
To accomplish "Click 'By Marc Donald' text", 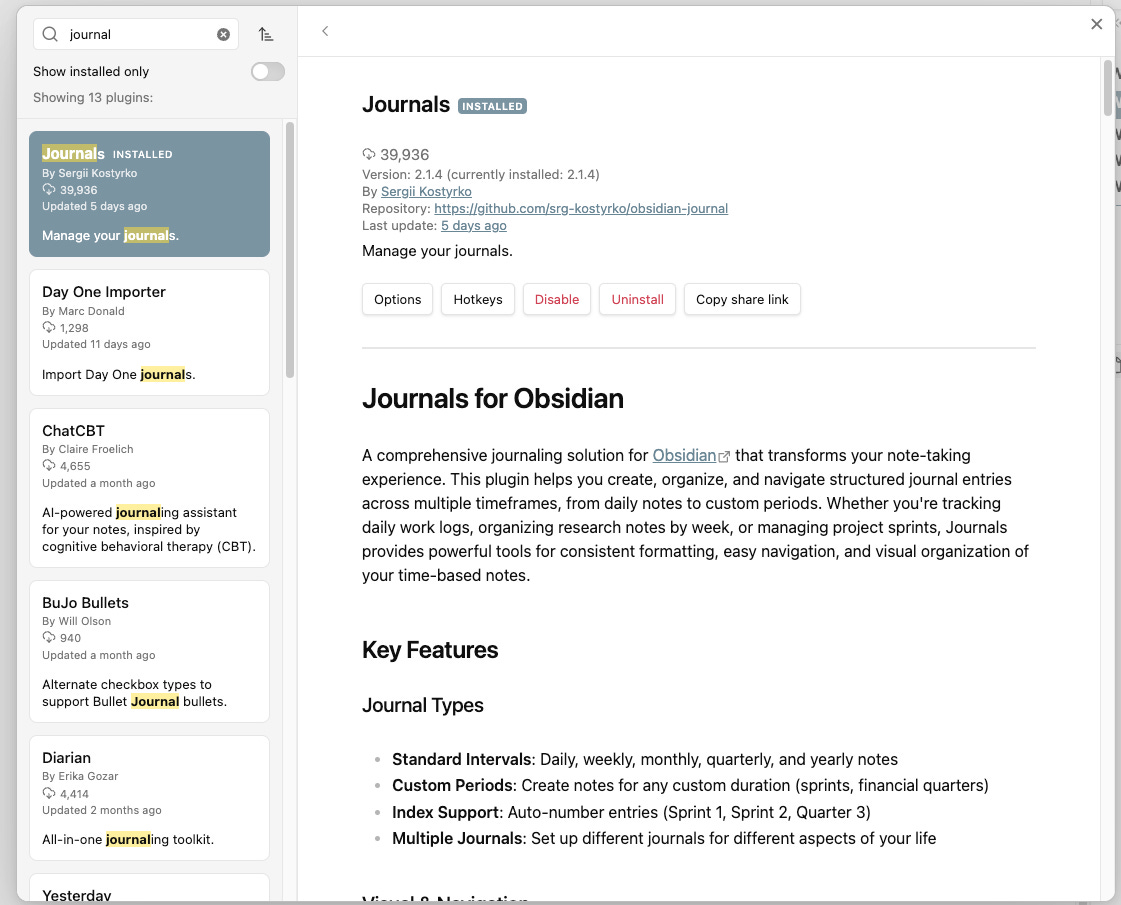I will coord(83,311).
